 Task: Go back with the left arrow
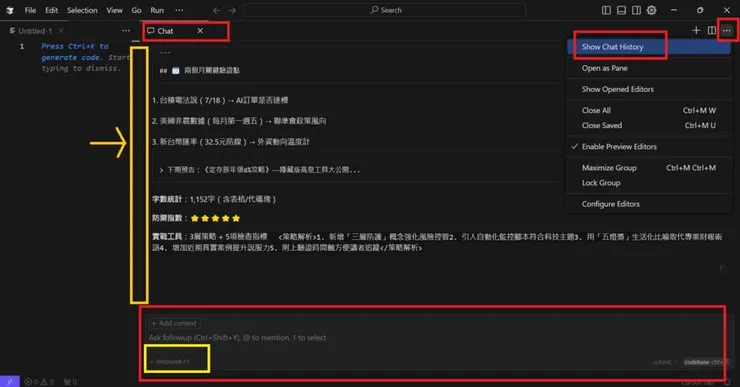[216, 10]
